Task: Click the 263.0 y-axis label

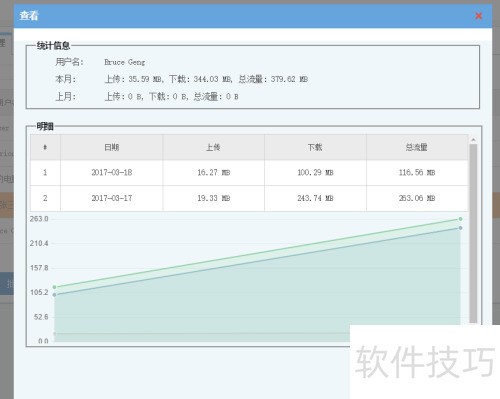Action: 39,219
